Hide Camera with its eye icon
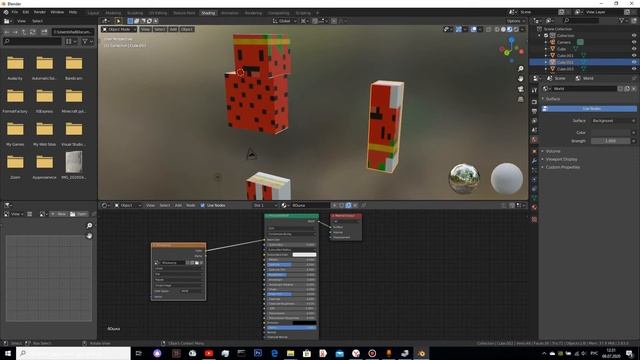Screen dimensions: 640x360 click(x=634, y=42)
